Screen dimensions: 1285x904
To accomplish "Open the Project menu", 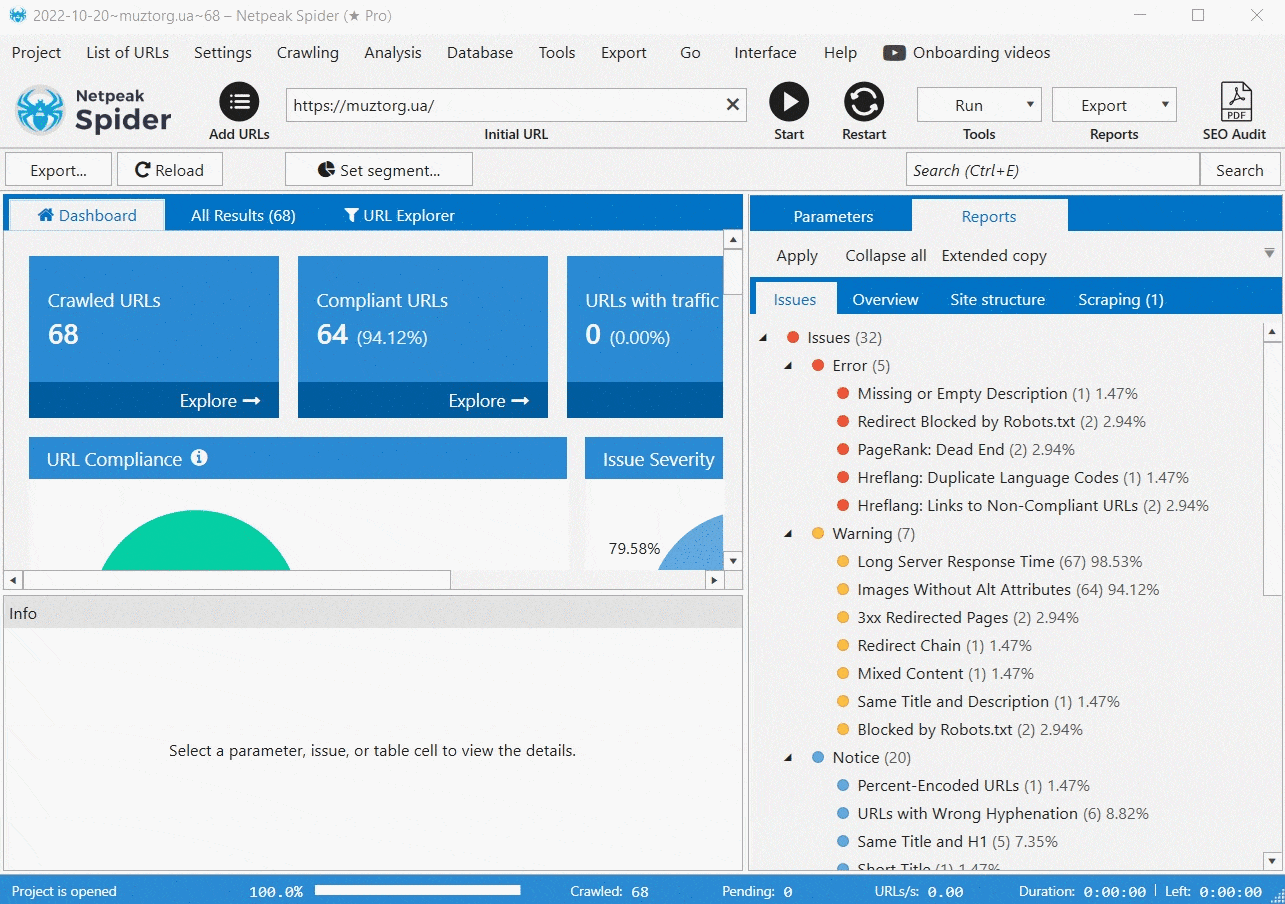I will (x=36, y=53).
